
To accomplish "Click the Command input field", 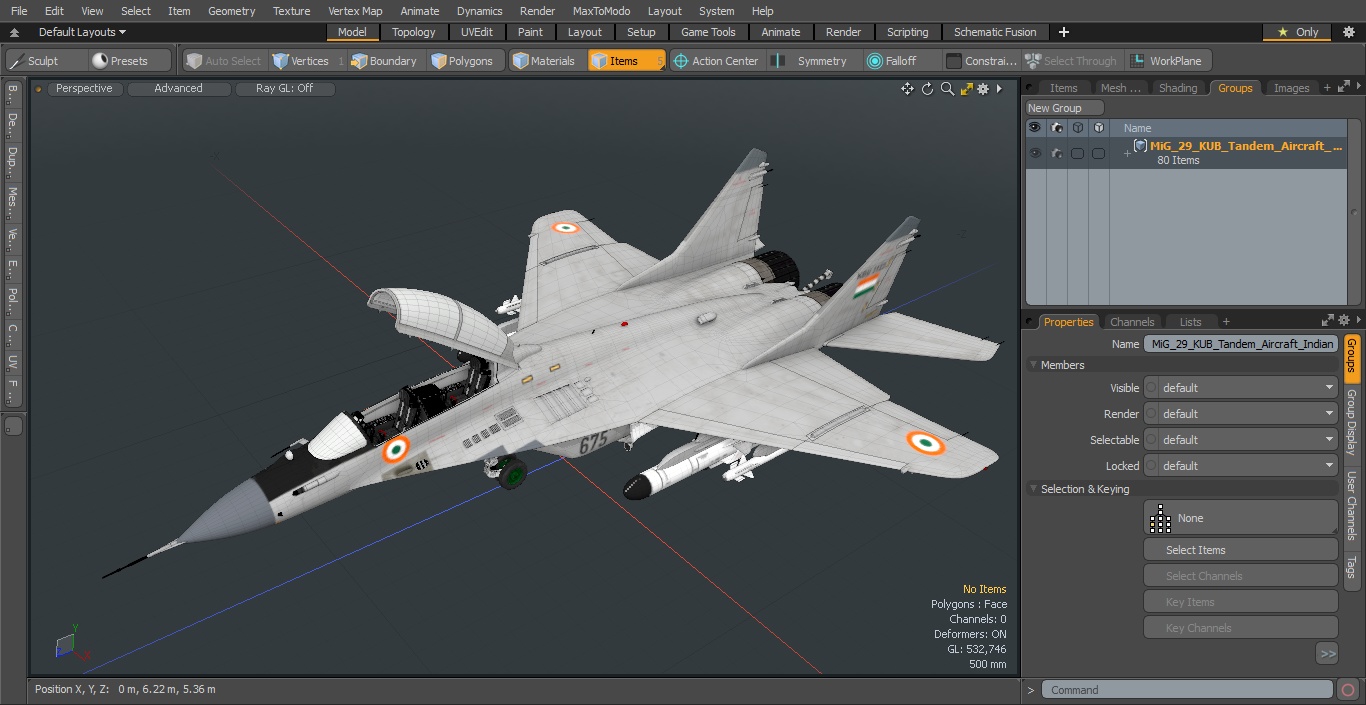I will 1186,690.
